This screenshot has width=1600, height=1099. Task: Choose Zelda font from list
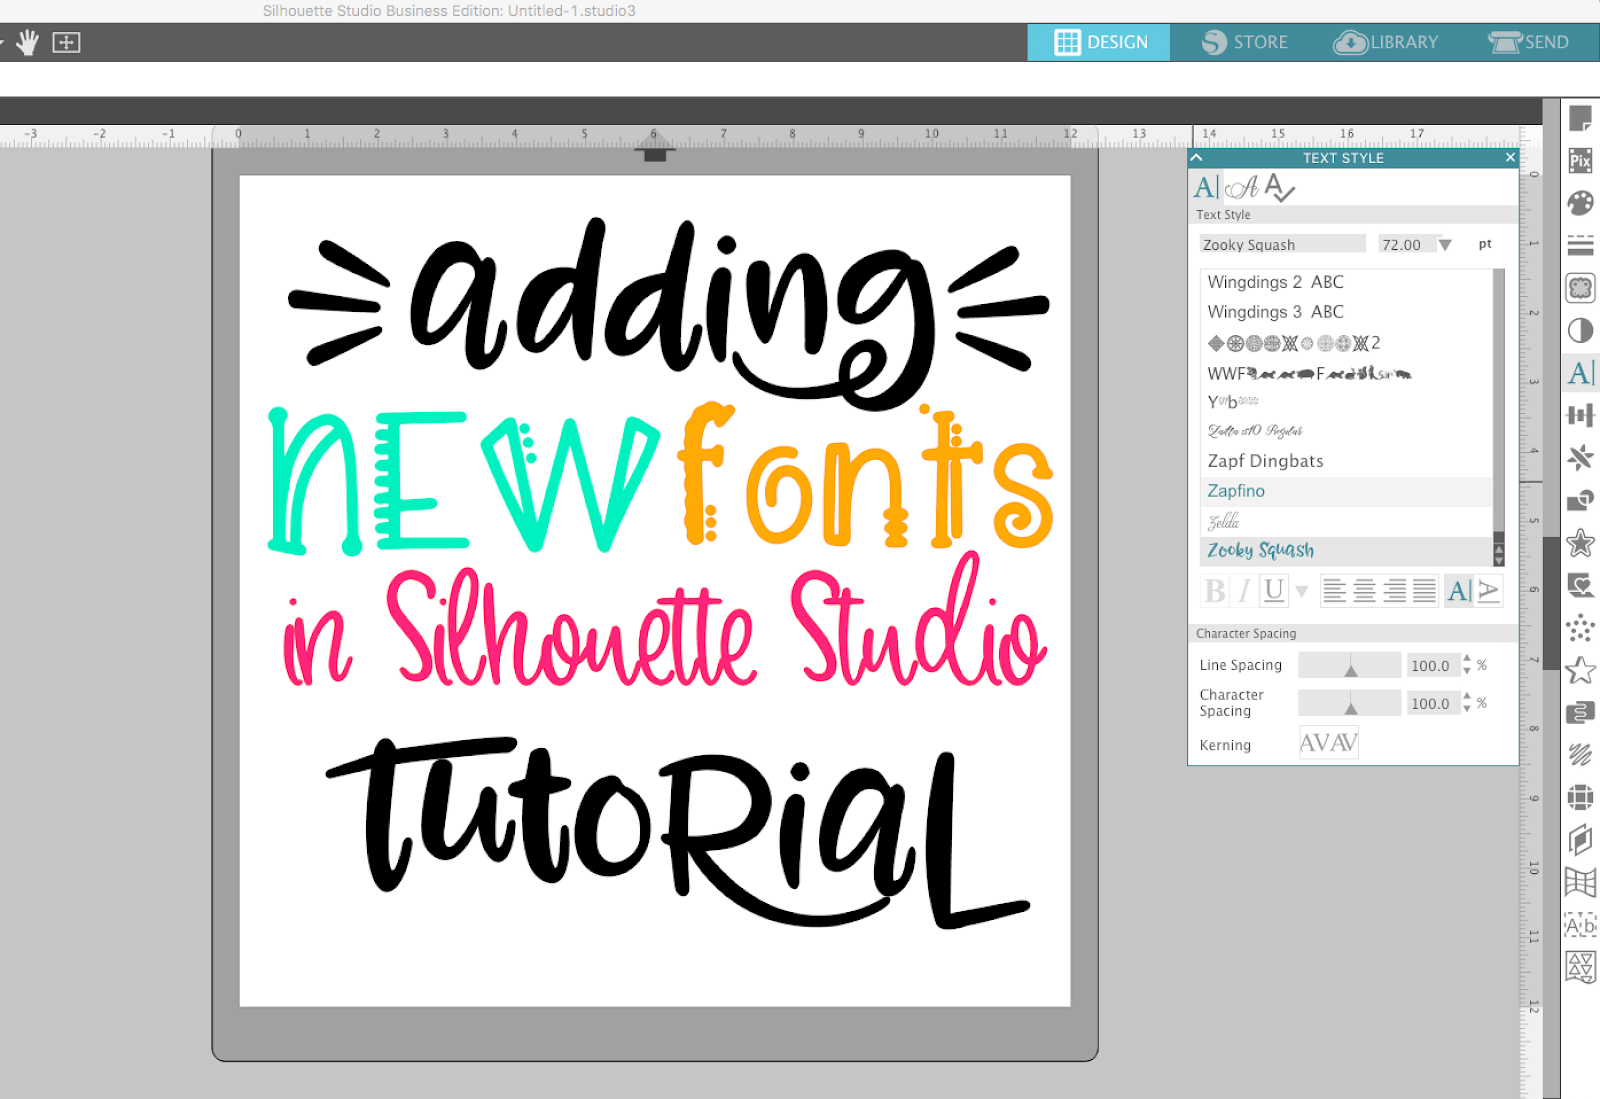(1346, 521)
